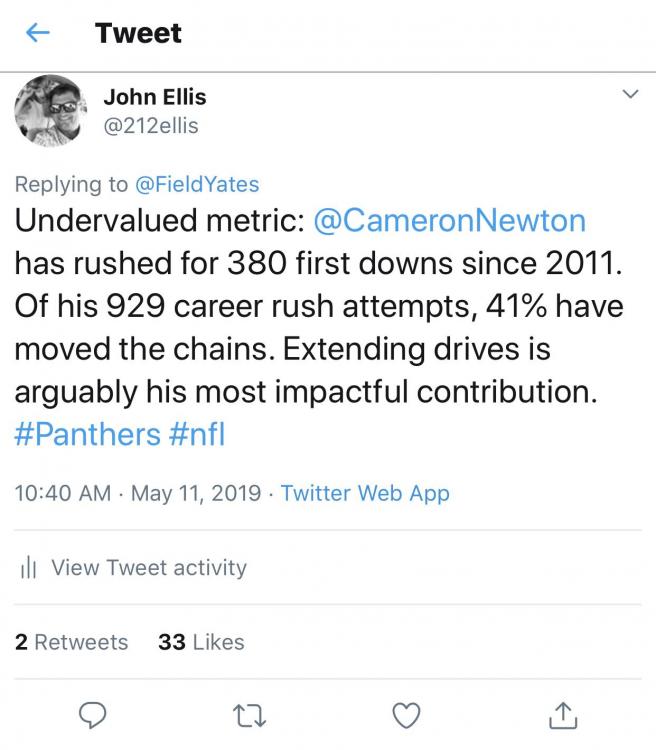
Task: Open the share tweet icon
Action: [x=563, y=714]
